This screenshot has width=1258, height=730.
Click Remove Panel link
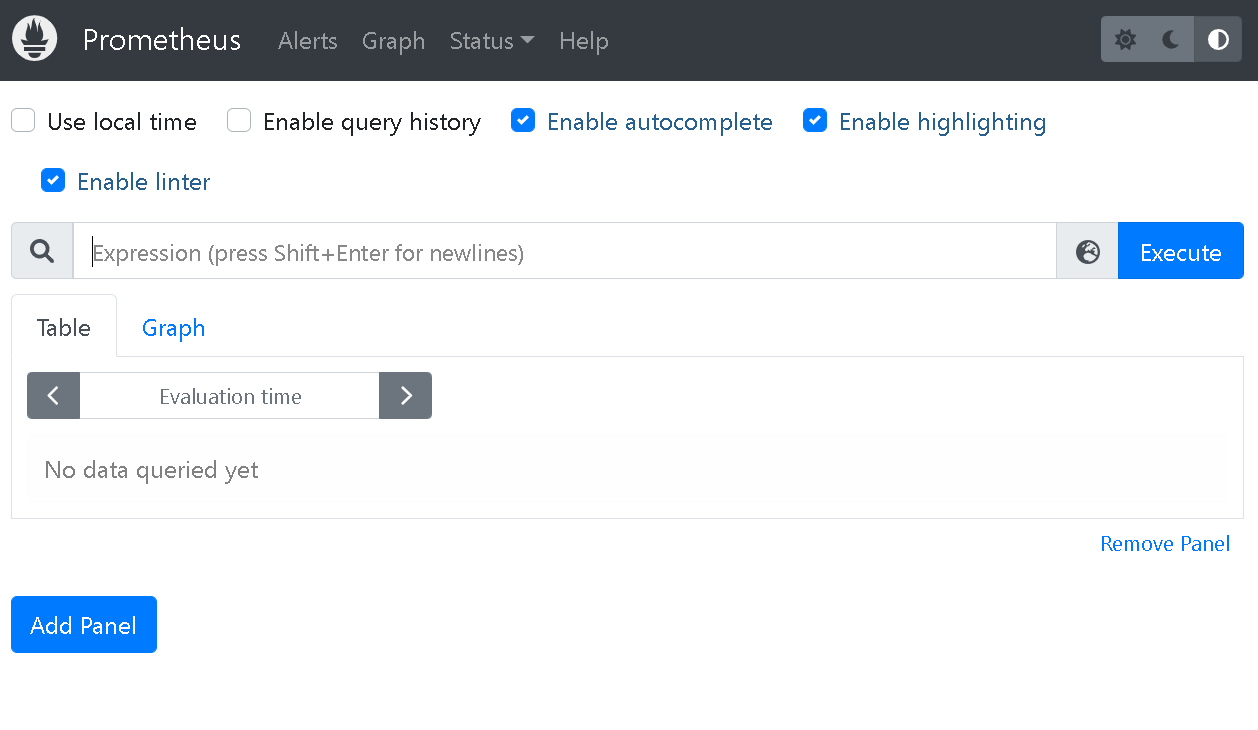1165,543
